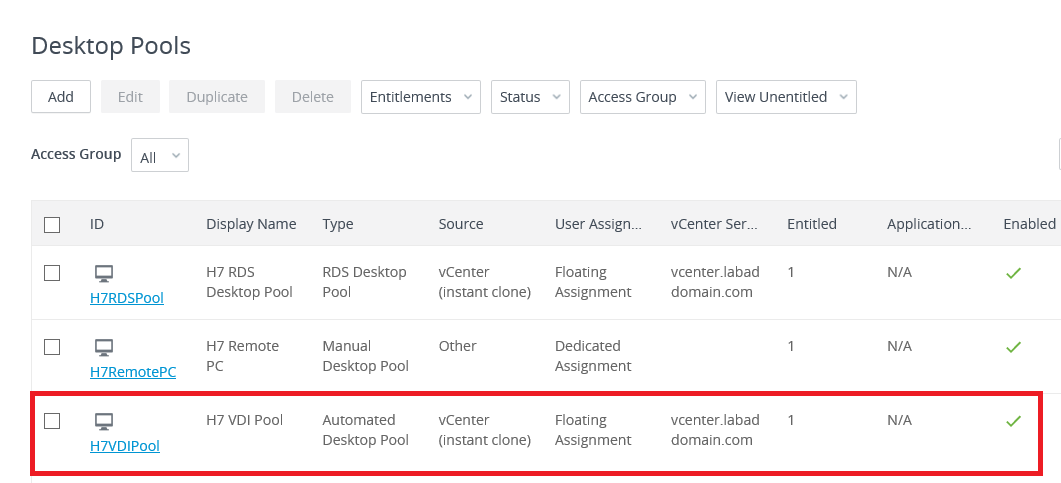Follow the H7RDSPool pool link
The width and height of the screenshot is (1061, 483).
pos(127,298)
